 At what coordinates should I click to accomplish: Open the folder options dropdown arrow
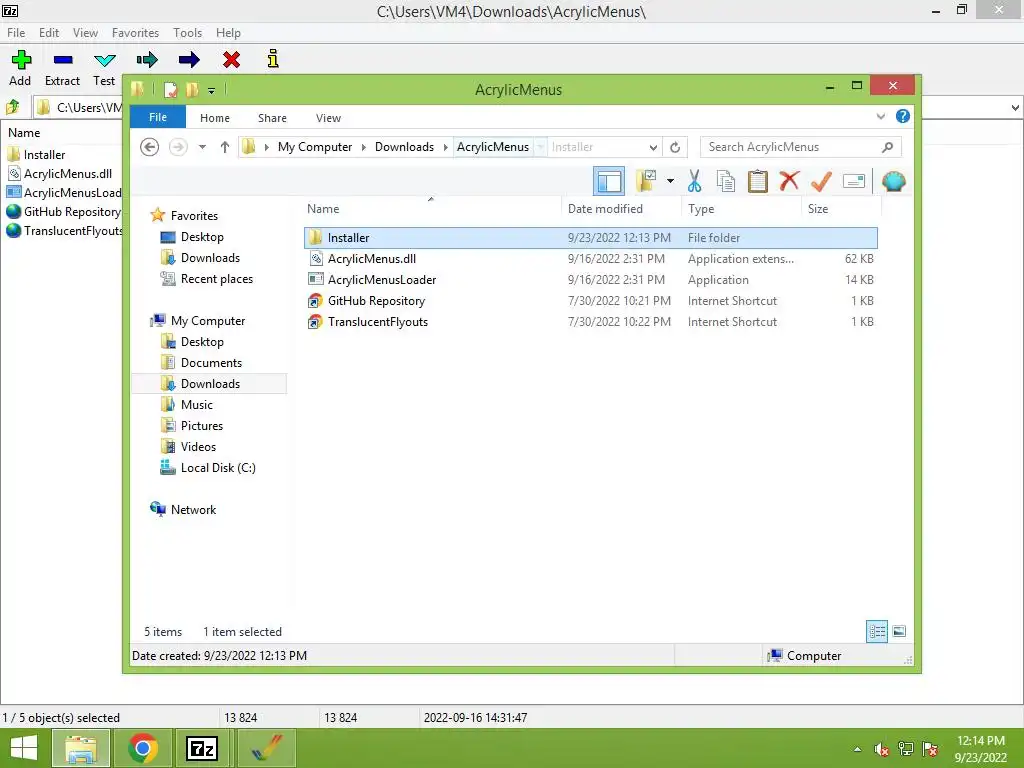[670, 181]
